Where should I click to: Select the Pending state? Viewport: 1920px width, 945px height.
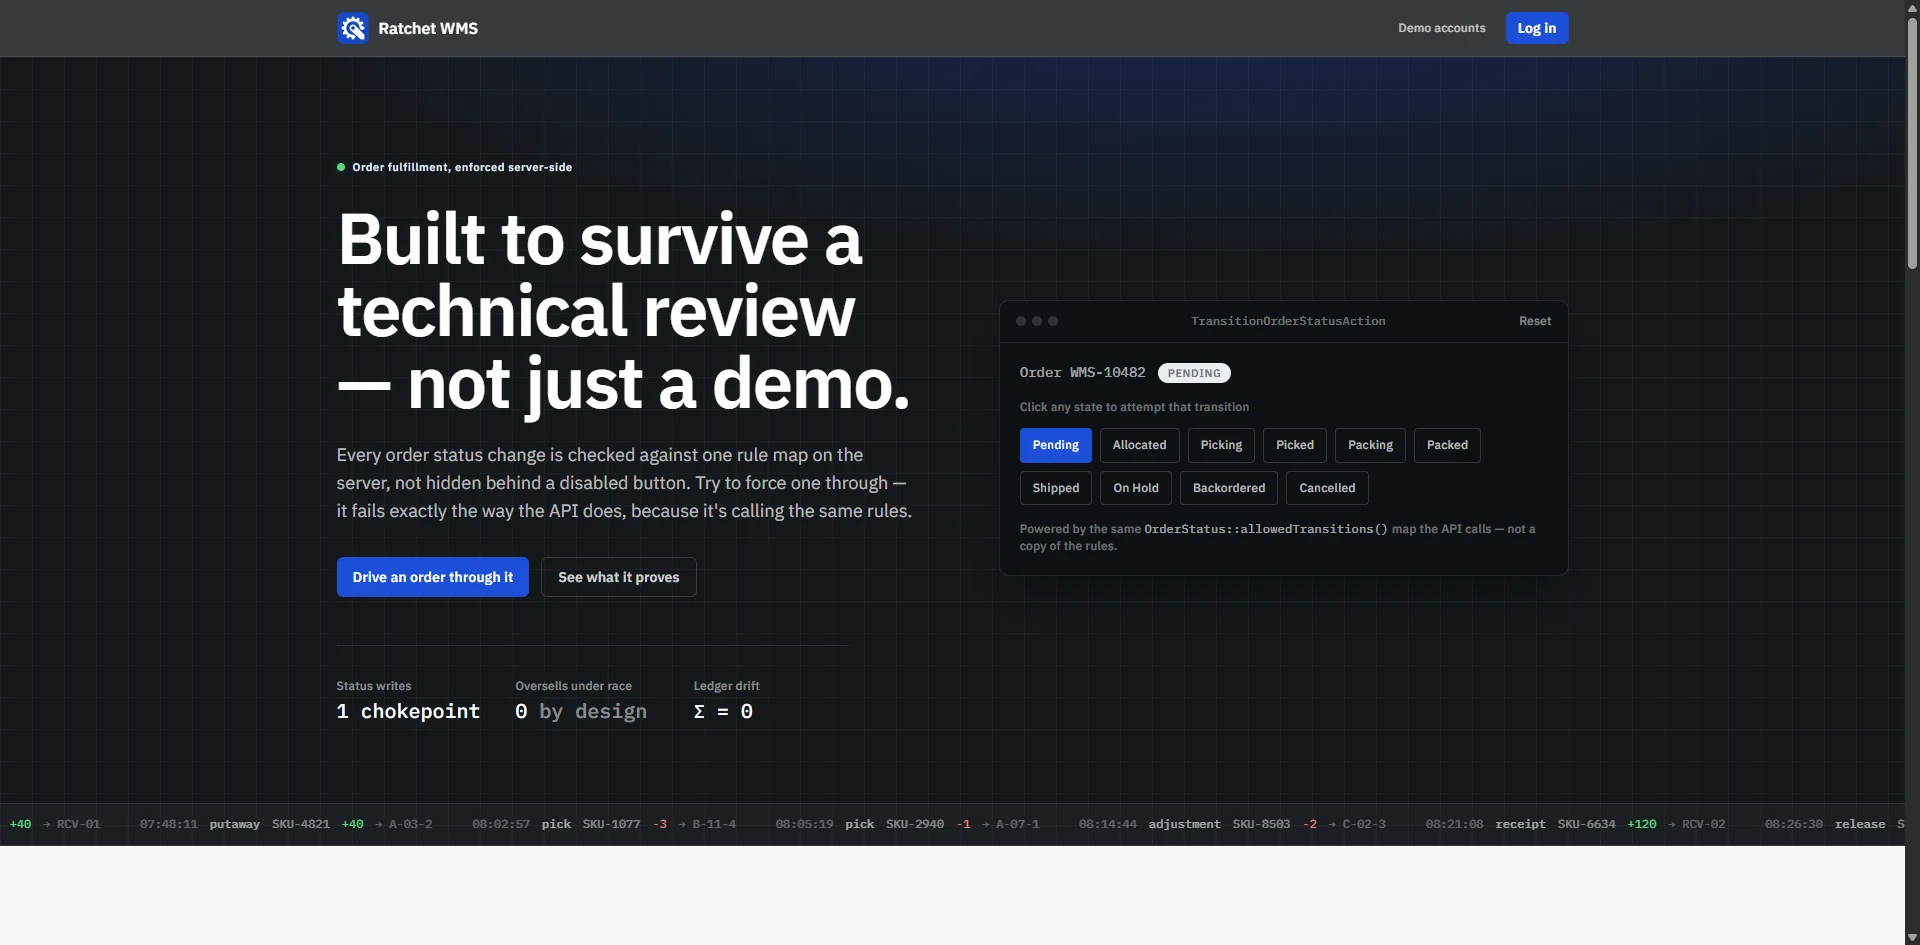(1056, 445)
